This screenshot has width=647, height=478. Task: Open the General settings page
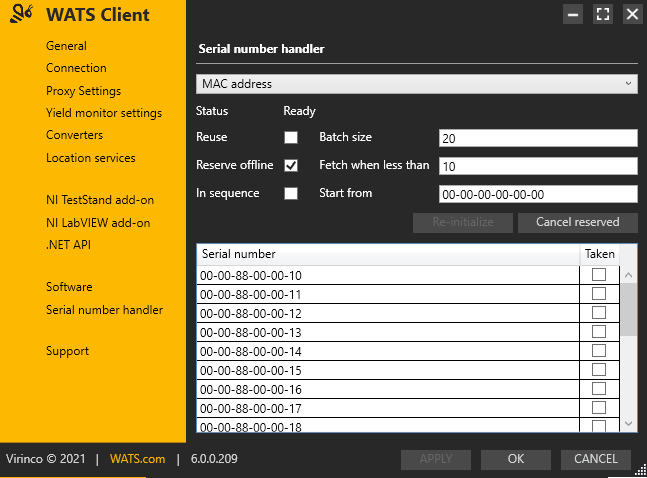click(66, 46)
